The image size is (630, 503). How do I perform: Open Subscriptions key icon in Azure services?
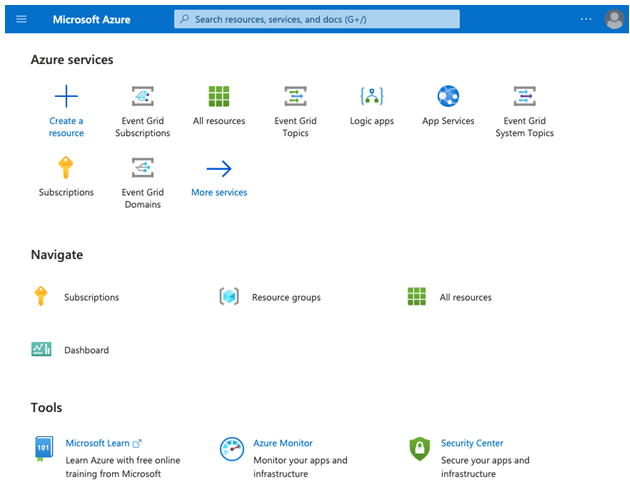pyautogui.click(x=66, y=168)
